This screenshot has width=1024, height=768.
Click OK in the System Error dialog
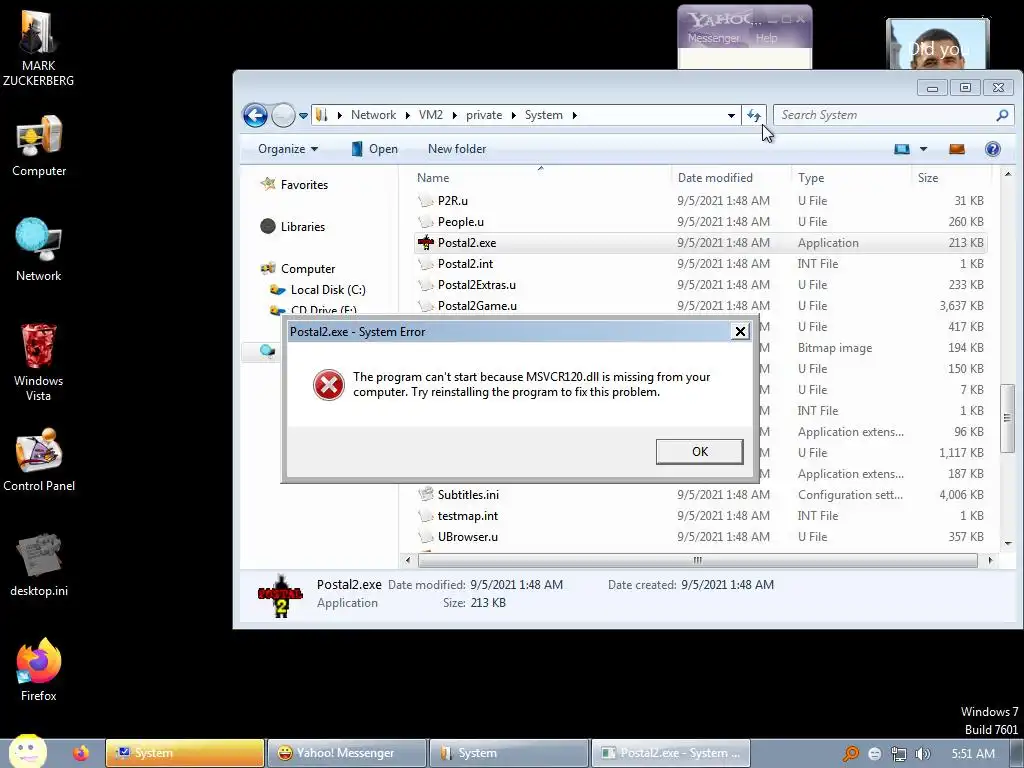699,451
